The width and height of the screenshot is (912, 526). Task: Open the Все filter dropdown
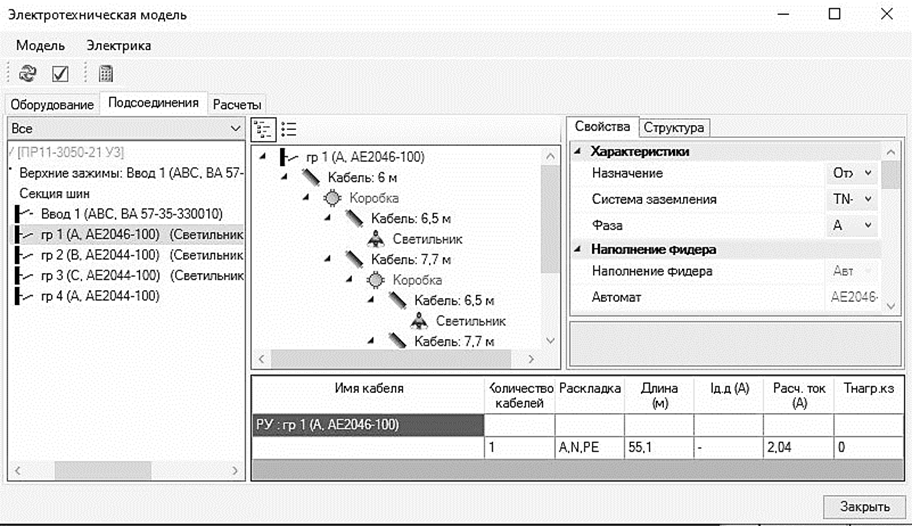click(235, 129)
